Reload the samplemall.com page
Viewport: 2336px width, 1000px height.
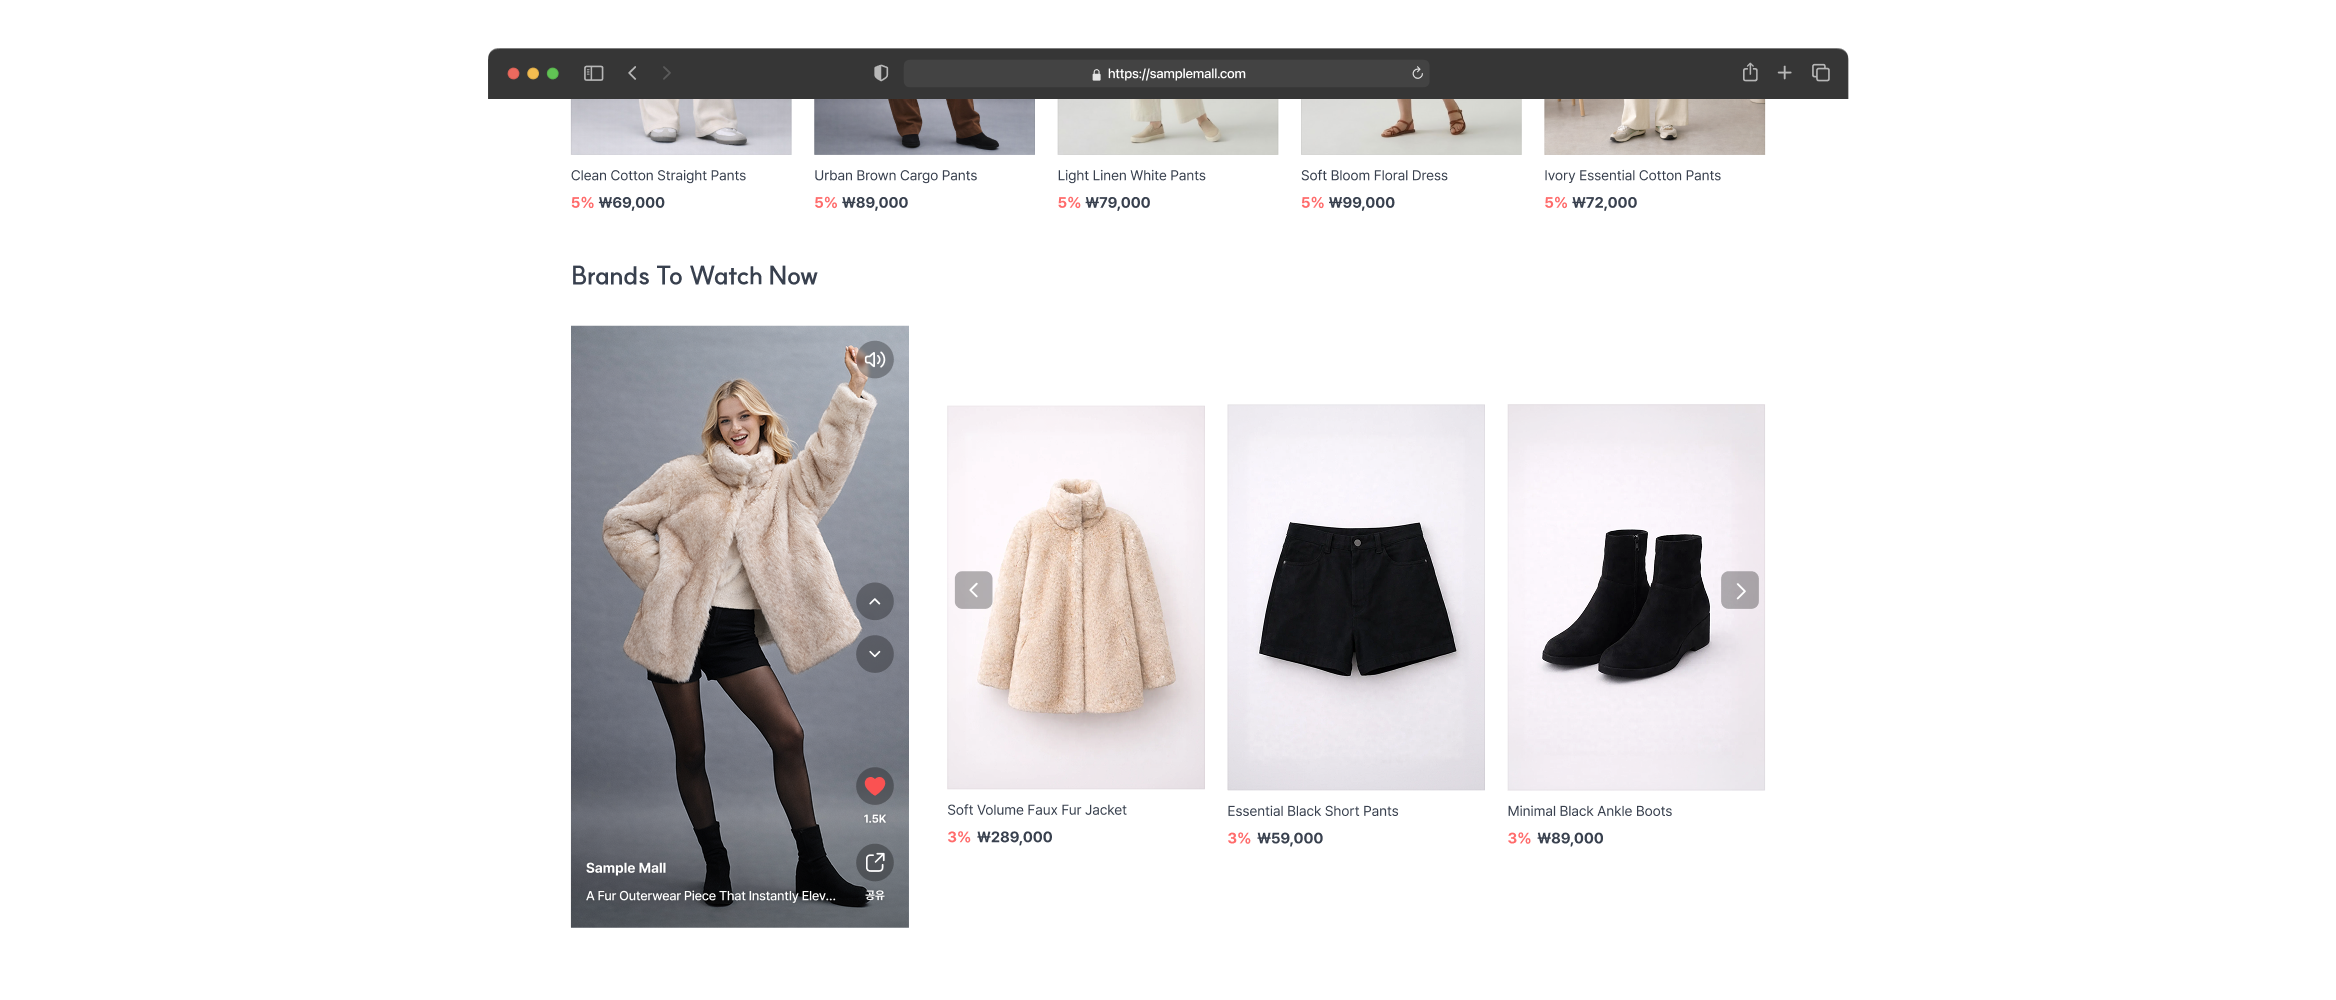coord(1417,73)
